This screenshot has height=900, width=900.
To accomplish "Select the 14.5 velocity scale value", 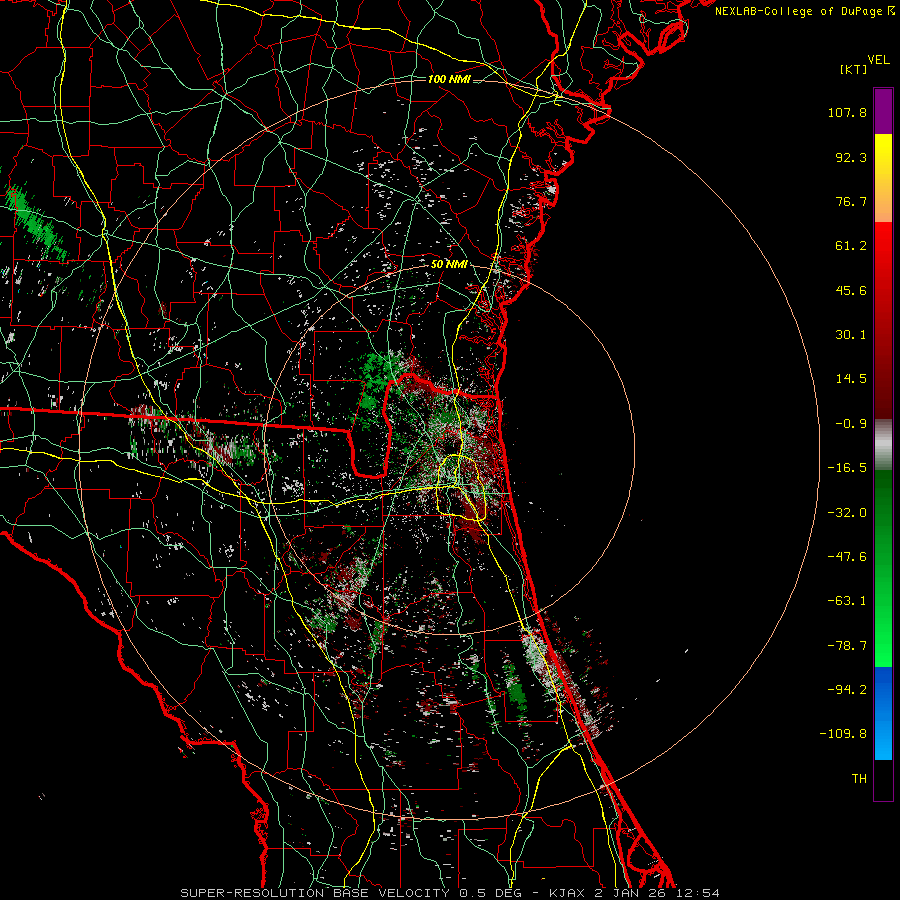I will click(851, 379).
